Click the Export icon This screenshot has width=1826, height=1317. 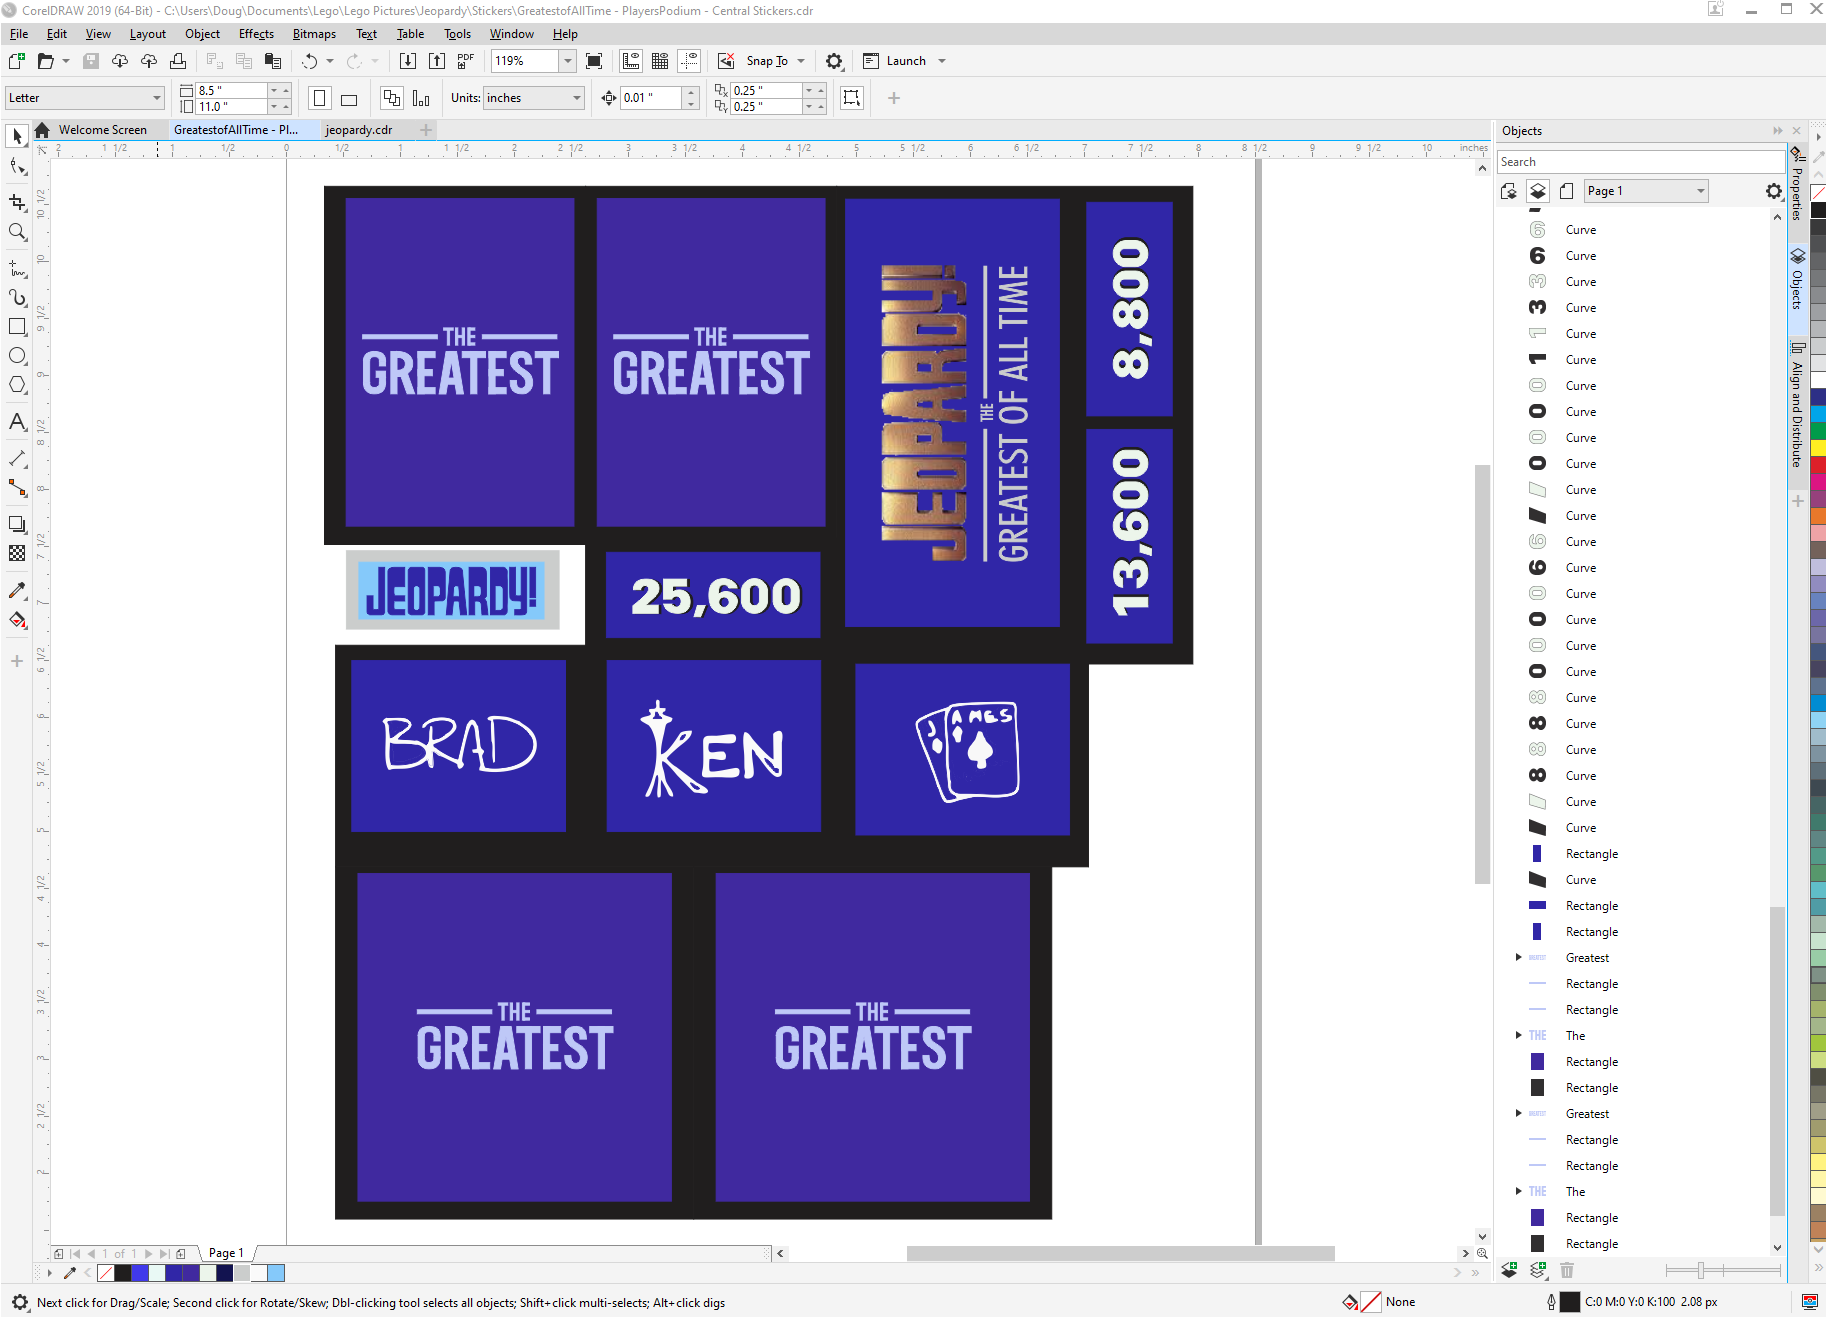[437, 61]
